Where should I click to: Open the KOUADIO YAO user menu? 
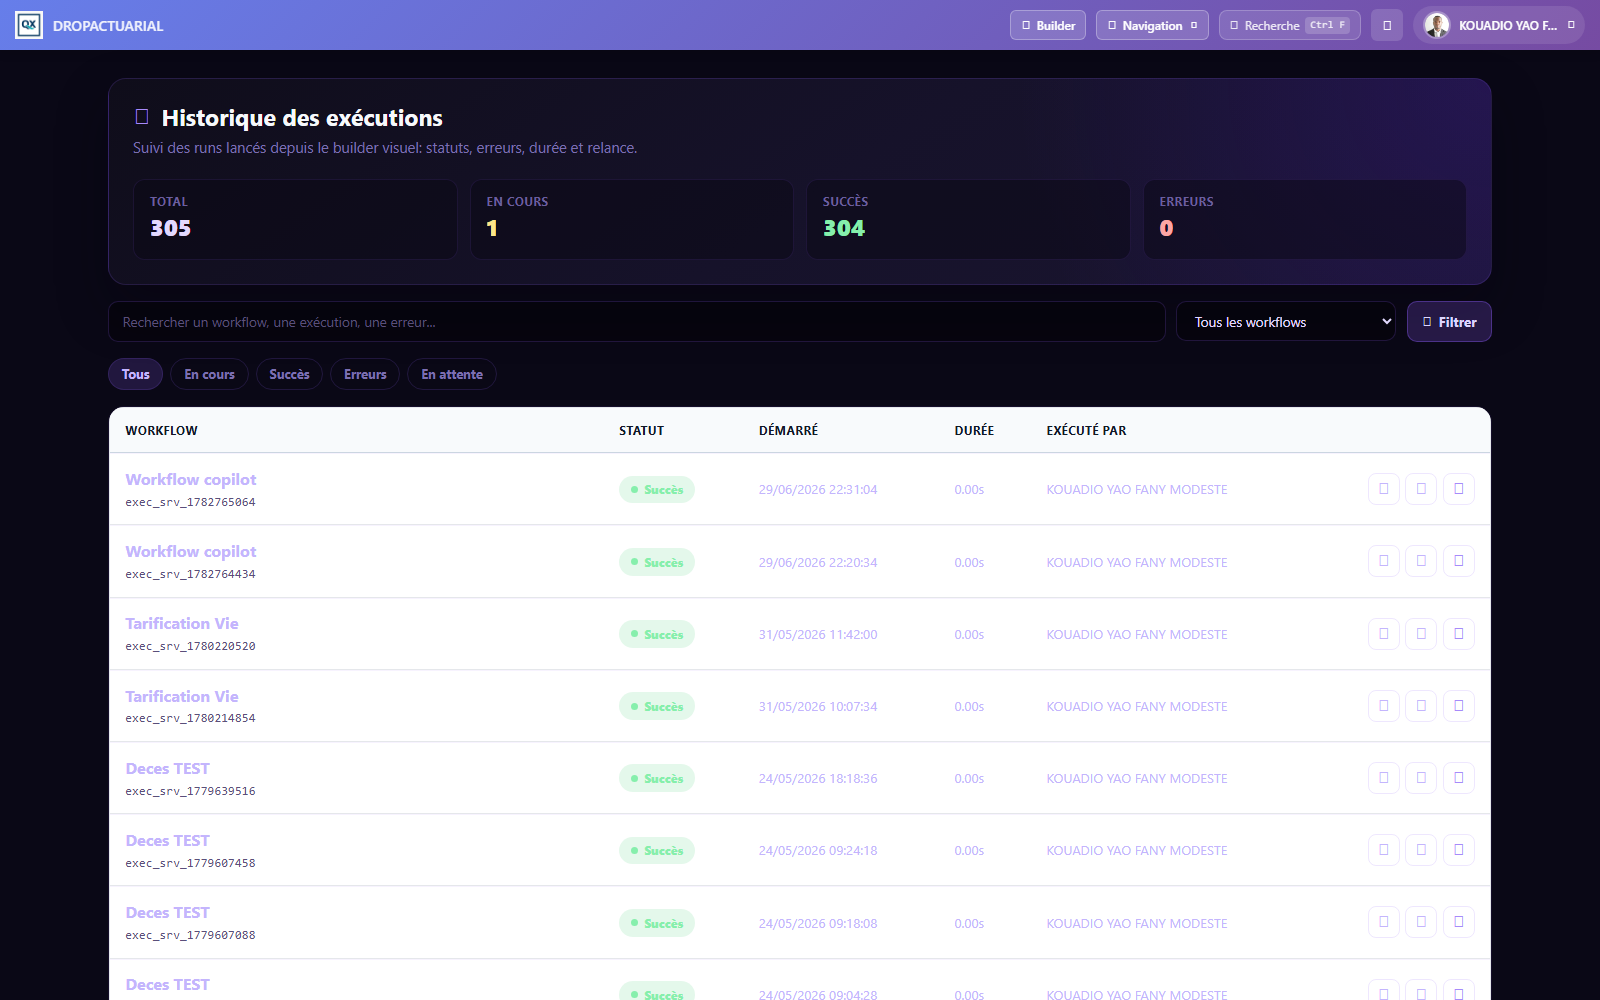[1499, 25]
